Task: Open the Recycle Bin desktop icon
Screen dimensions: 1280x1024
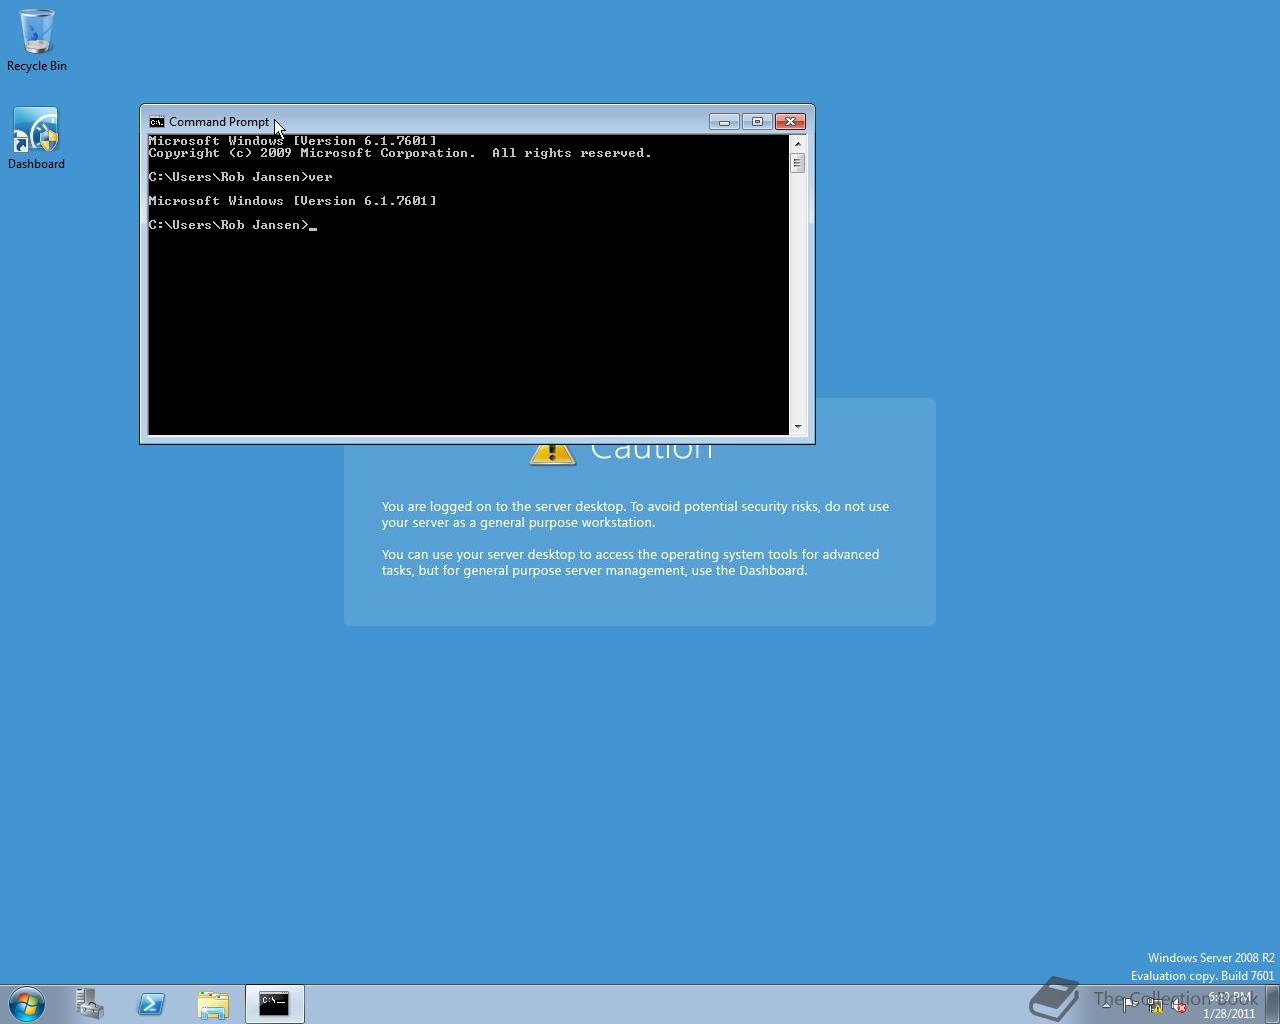Action: tap(37, 40)
